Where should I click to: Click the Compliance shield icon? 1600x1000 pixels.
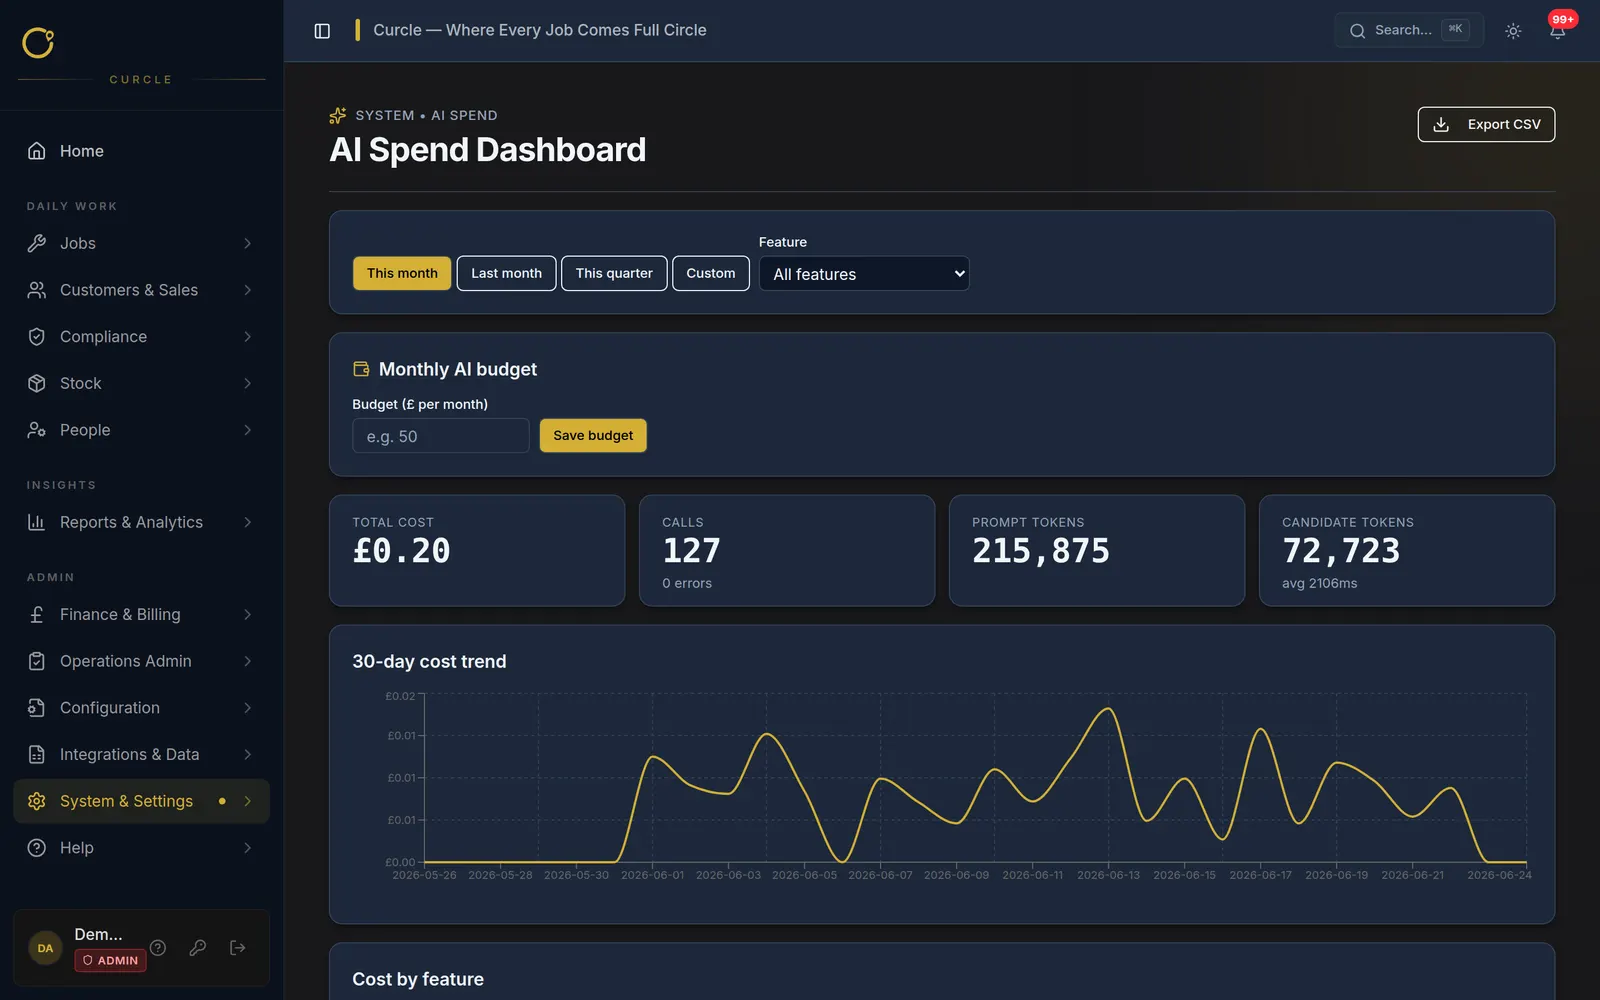37,337
